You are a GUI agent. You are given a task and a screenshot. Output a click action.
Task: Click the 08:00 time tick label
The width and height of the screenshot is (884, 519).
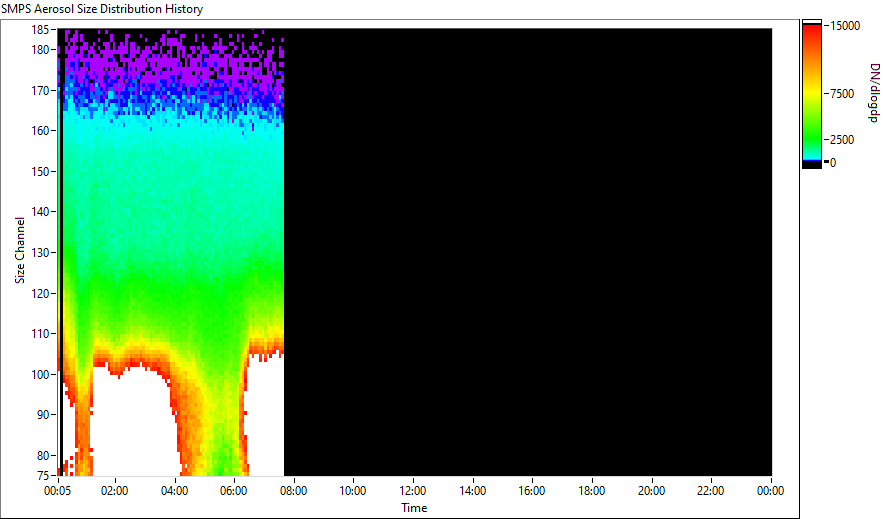[x=293, y=491]
